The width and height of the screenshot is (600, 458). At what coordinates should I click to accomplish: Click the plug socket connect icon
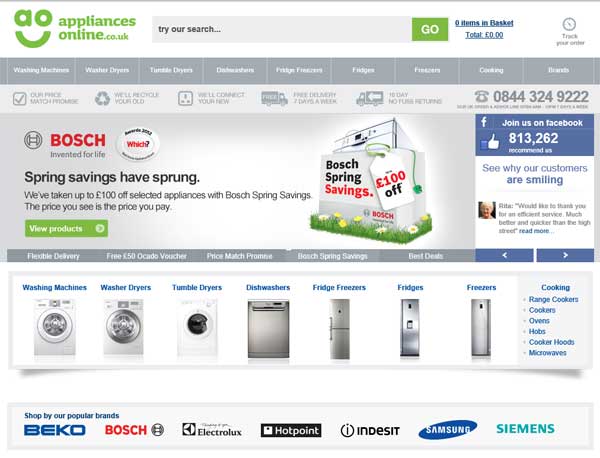coord(185,98)
